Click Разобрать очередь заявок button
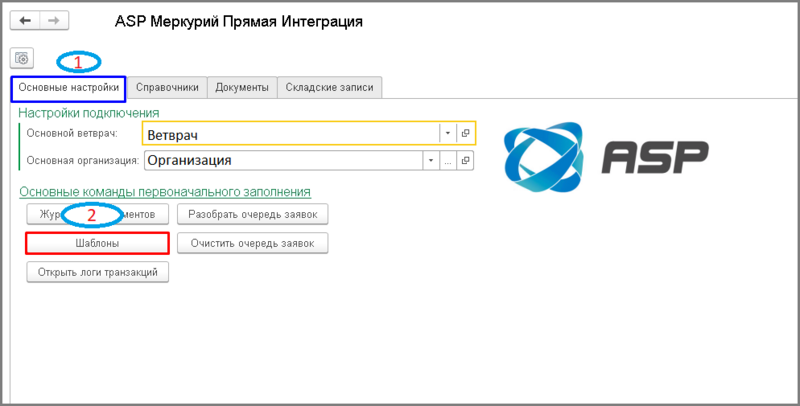The image size is (800, 406). point(252,214)
